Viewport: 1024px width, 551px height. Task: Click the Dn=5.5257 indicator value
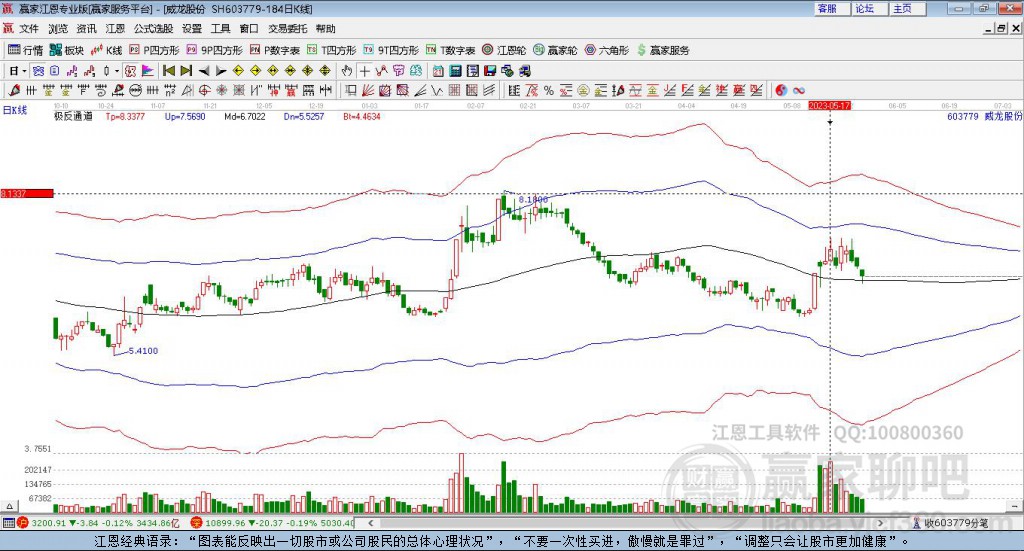click(304, 116)
